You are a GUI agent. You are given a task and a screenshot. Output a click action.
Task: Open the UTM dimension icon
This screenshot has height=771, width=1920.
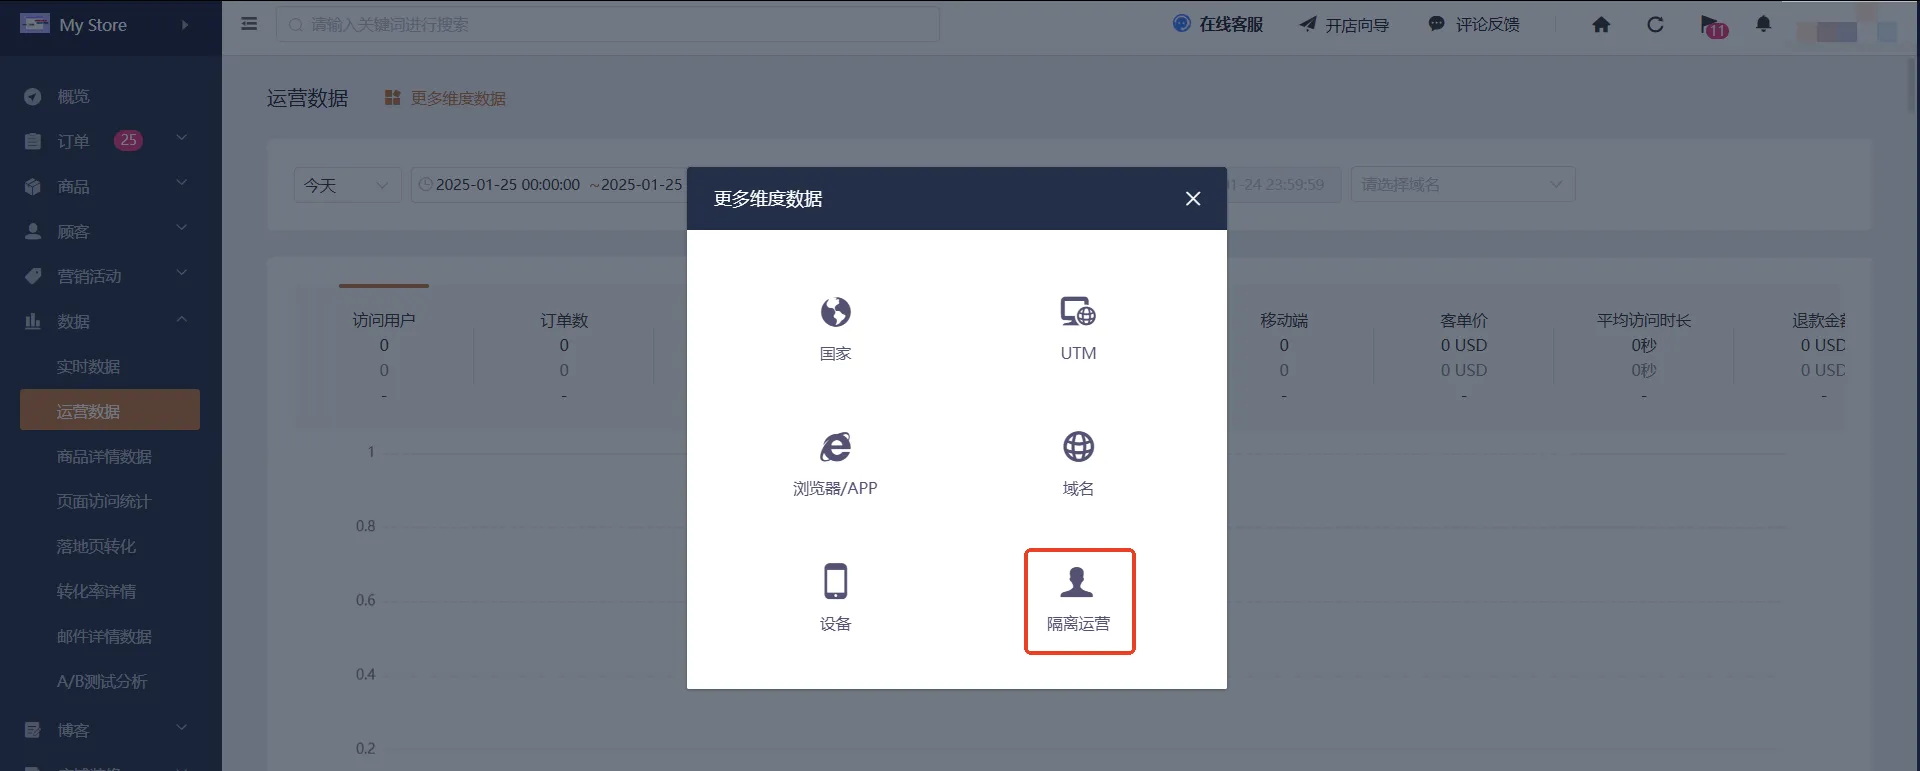click(1078, 312)
